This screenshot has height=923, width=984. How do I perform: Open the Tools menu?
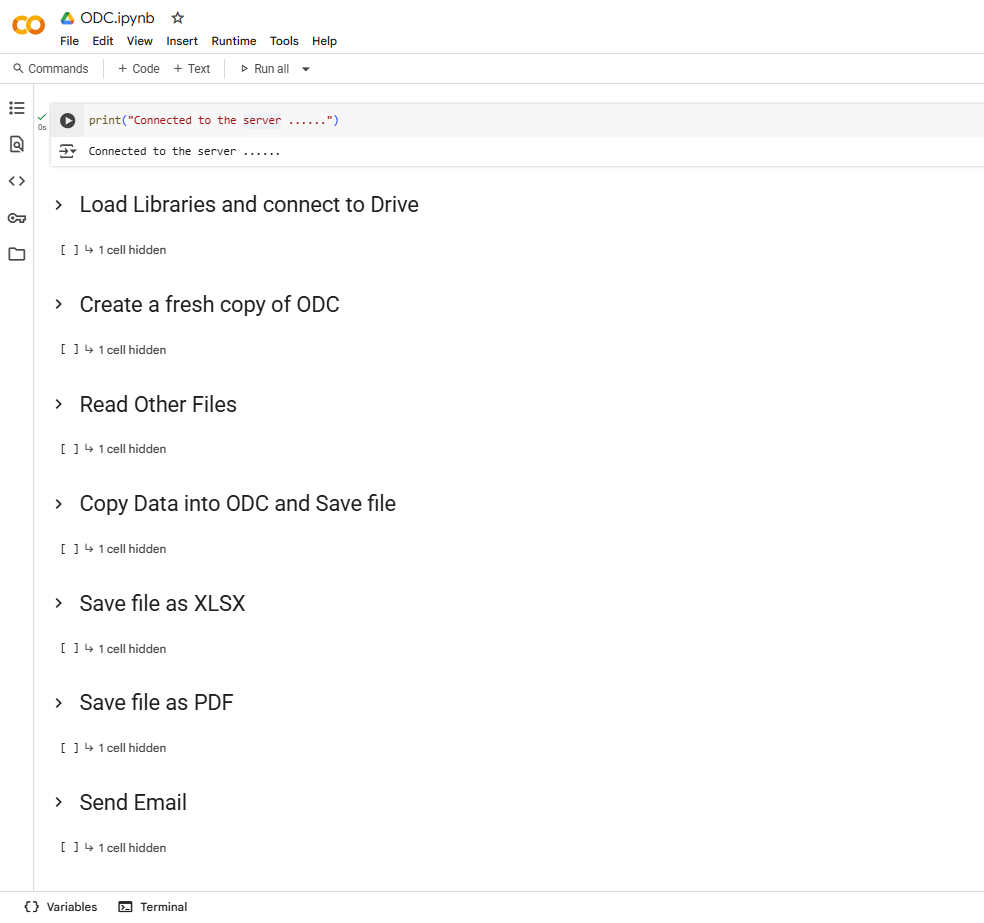(284, 41)
